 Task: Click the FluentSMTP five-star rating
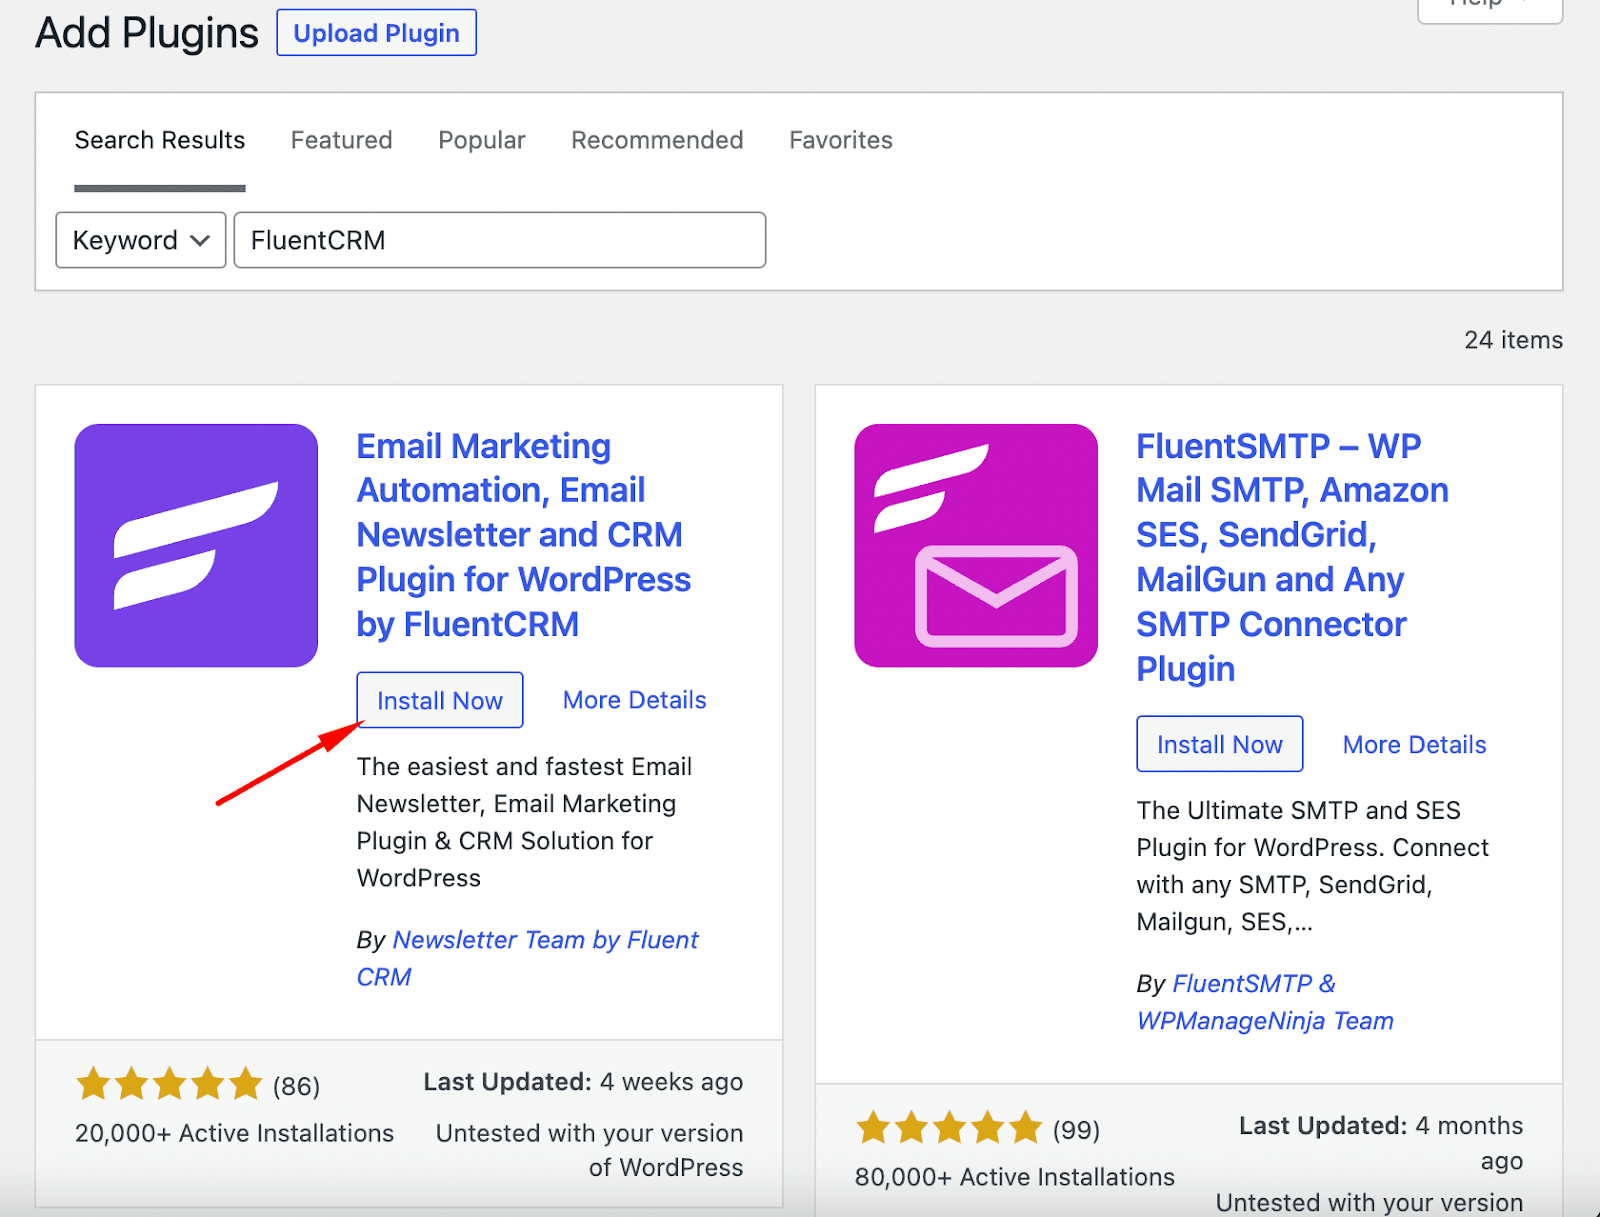949,1128
